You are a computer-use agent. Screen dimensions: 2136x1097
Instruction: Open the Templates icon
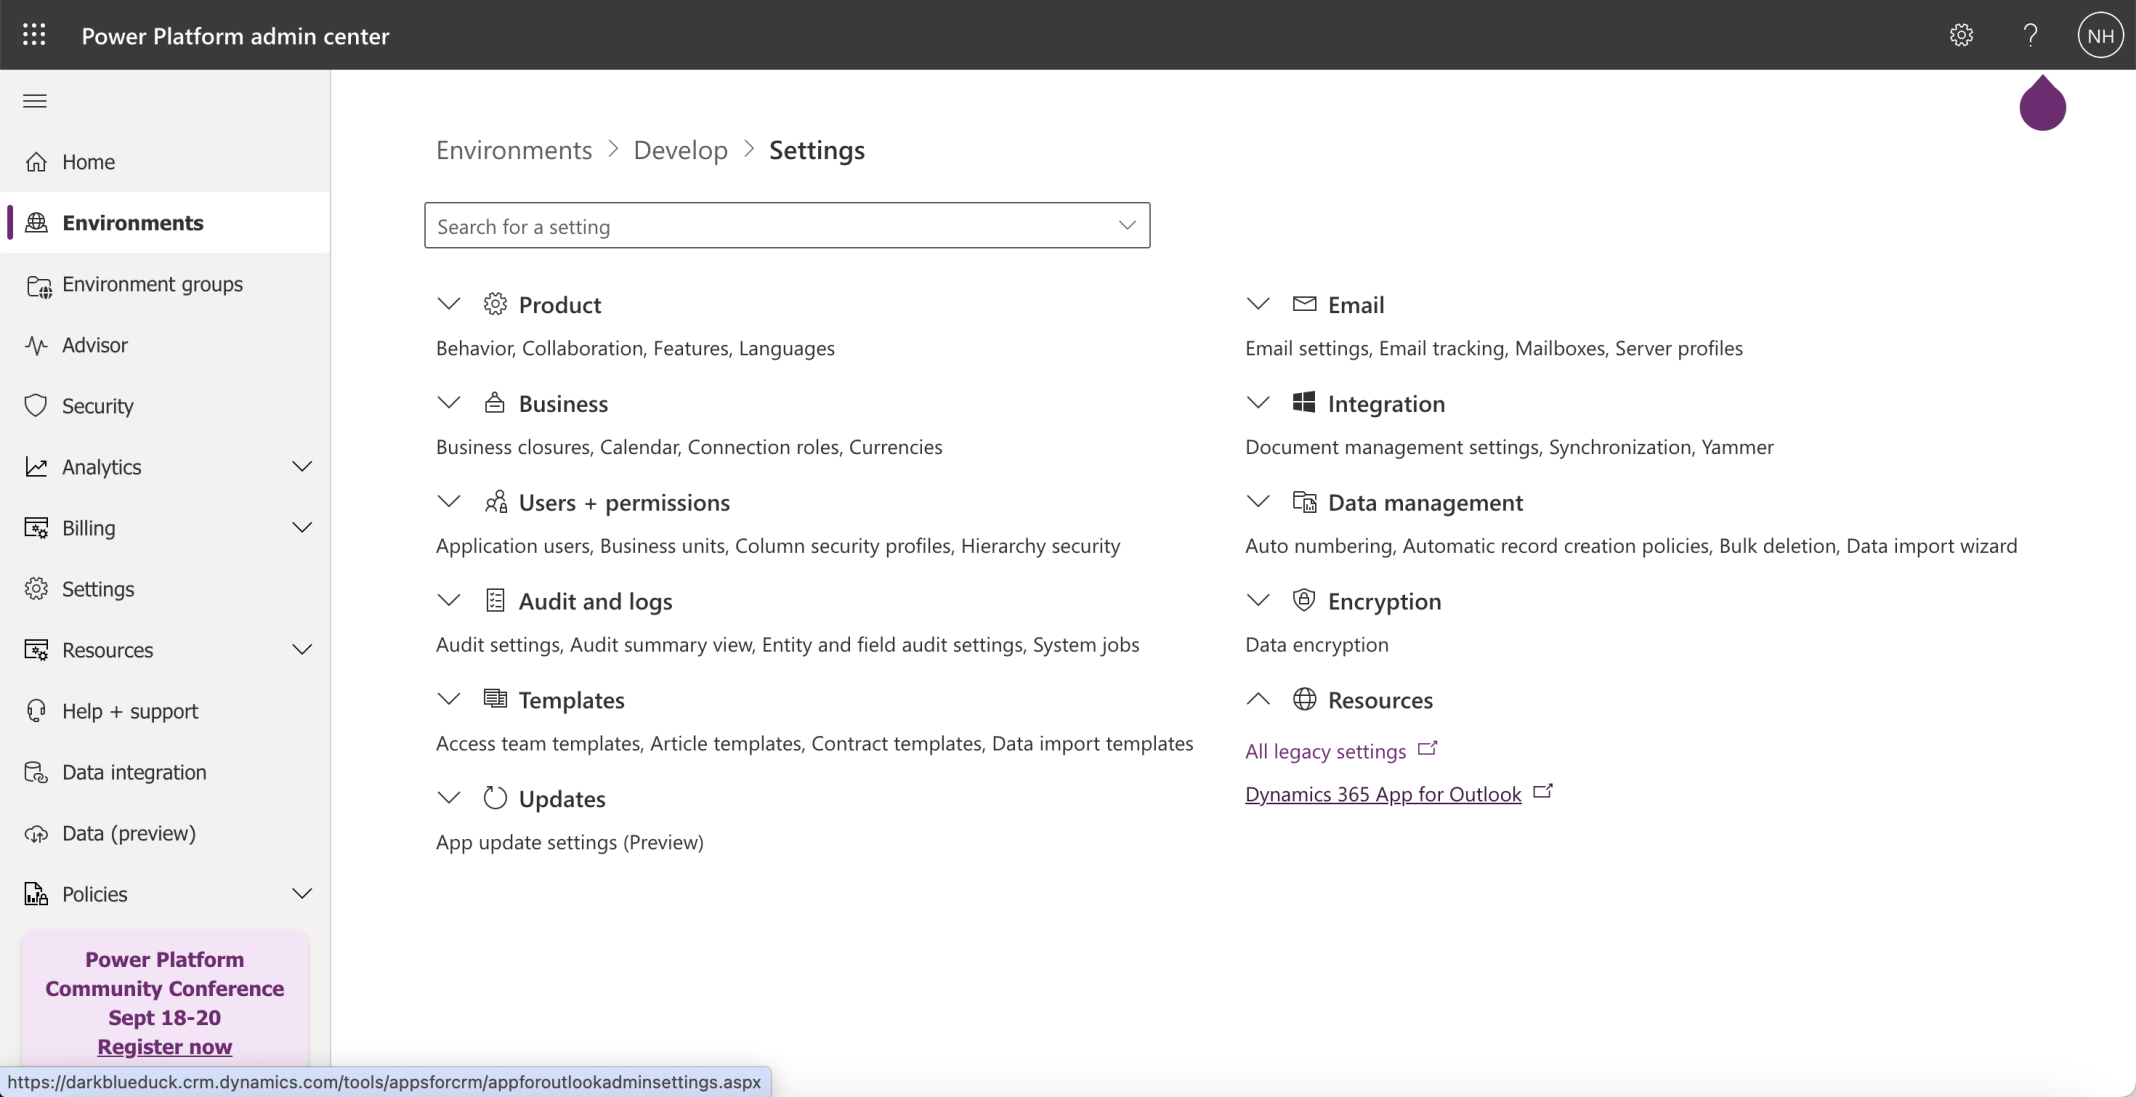(x=495, y=698)
